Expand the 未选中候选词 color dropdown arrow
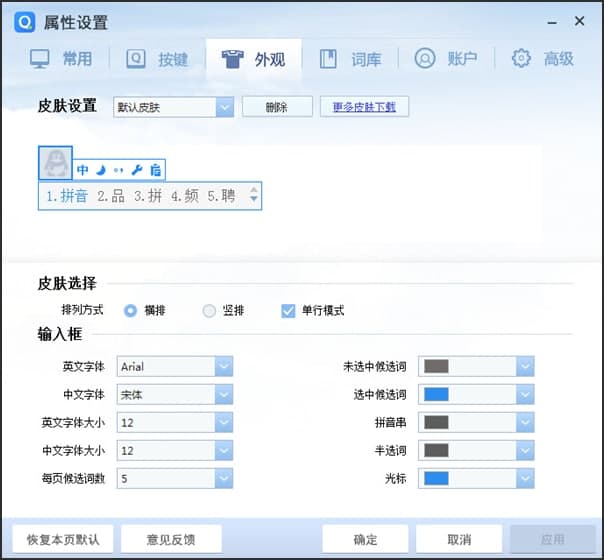Viewport: 604px width, 560px height. 525,366
